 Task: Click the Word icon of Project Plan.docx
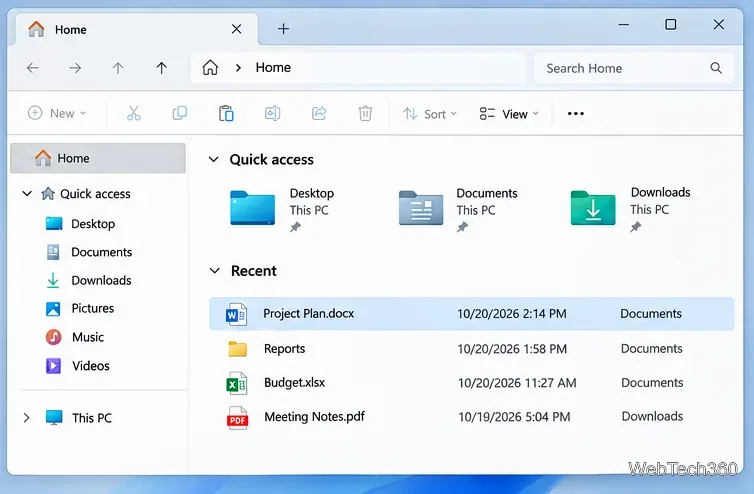point(236,314)
